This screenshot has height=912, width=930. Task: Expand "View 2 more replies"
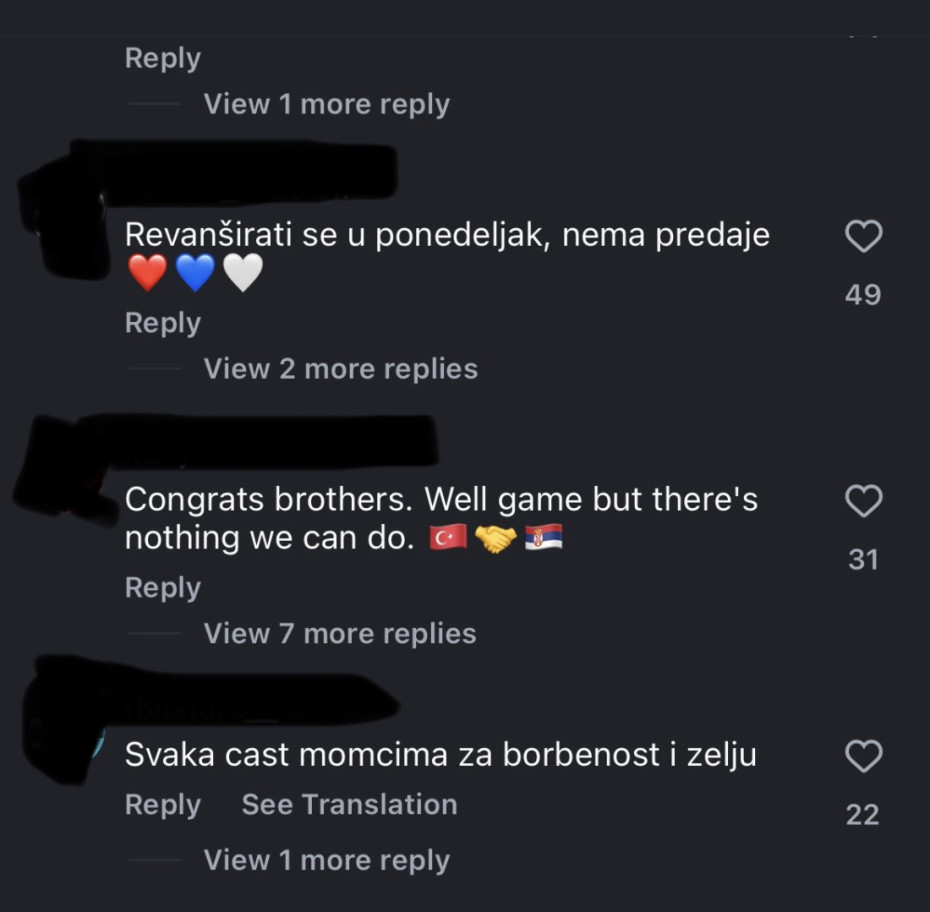pos(340,369)
